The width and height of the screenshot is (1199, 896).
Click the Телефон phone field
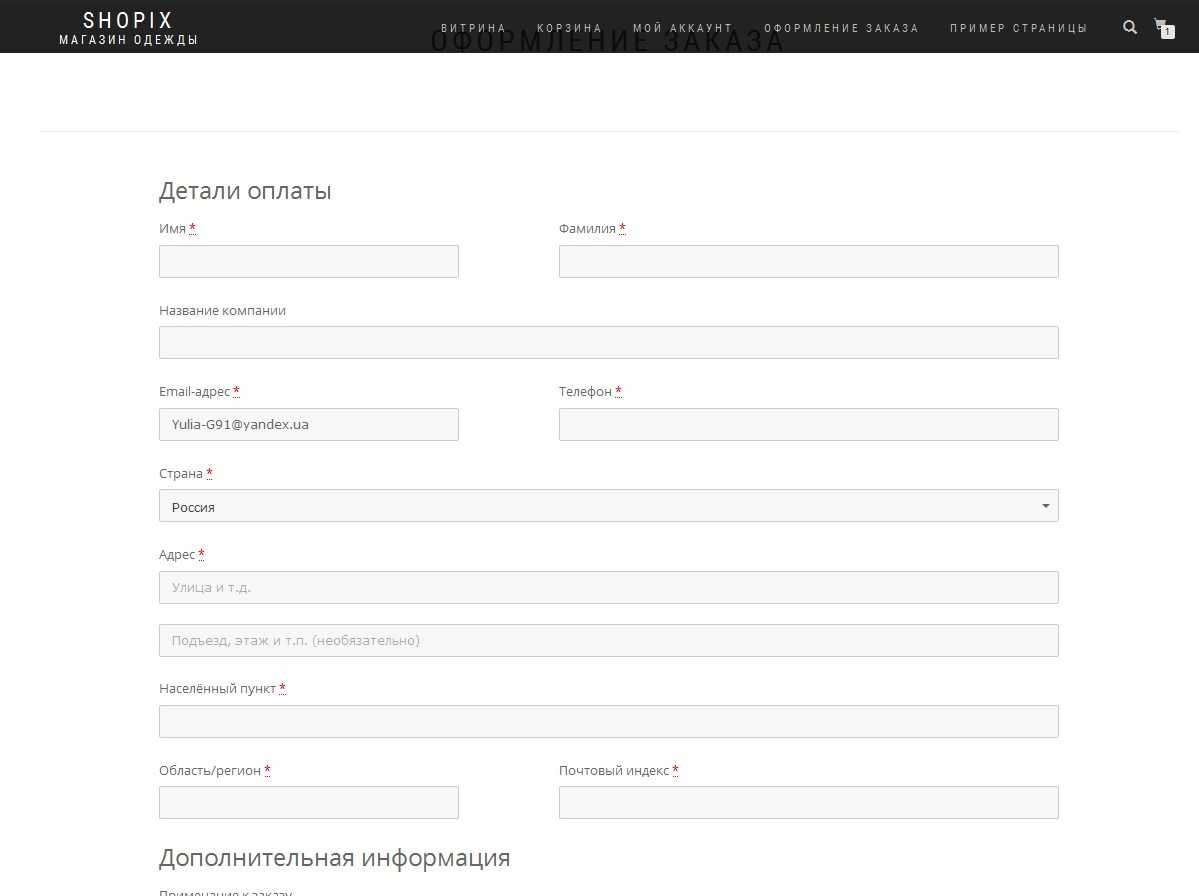coord(808,425)
